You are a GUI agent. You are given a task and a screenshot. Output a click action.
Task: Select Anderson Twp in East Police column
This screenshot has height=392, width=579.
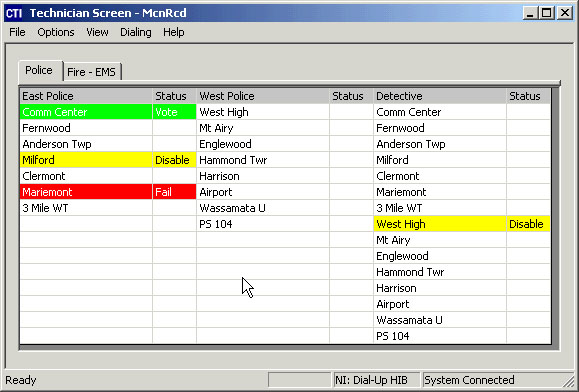[86, 144]
